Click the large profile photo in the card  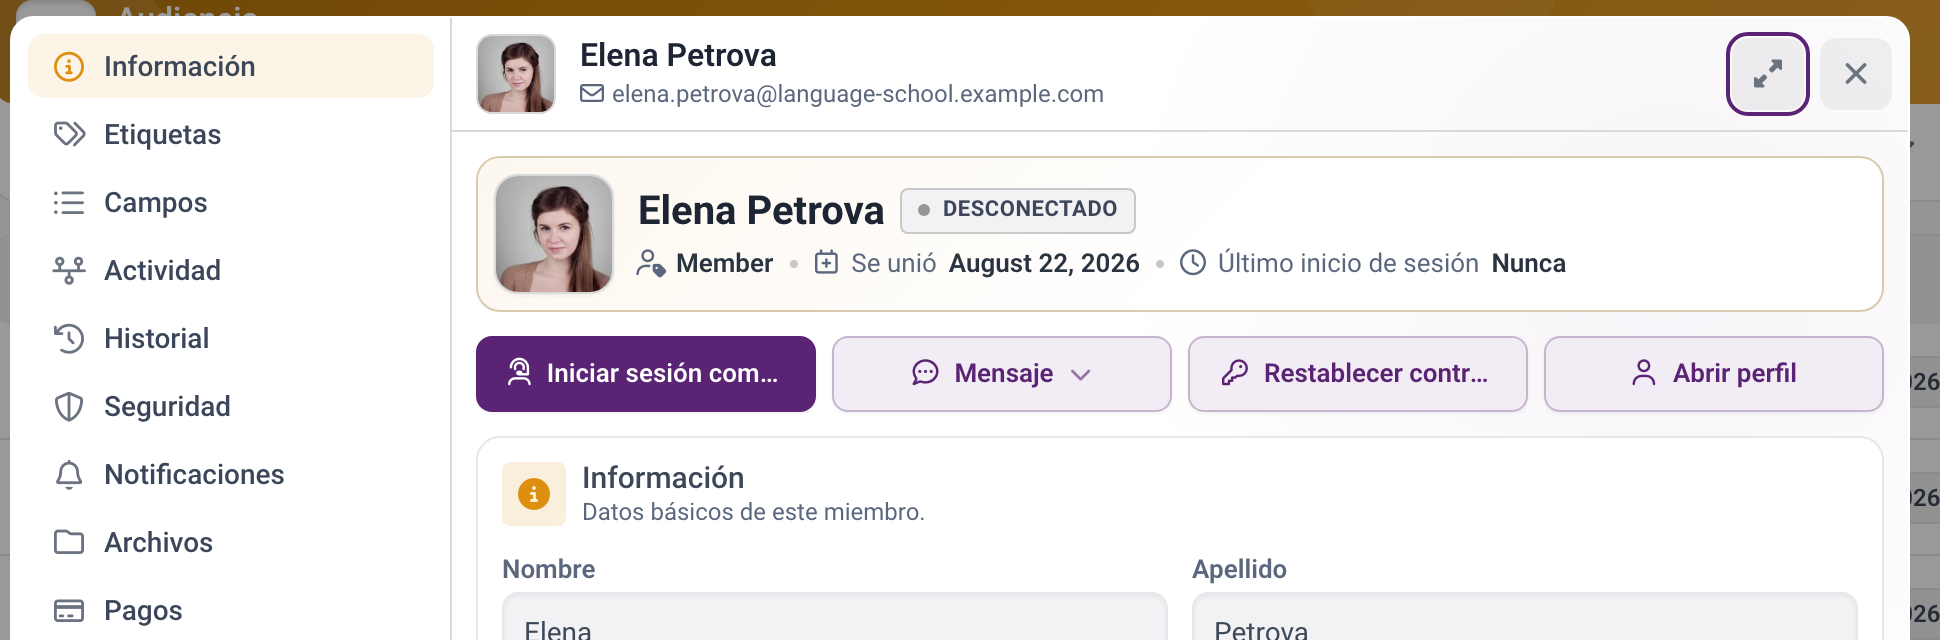[x=554, y=234]
